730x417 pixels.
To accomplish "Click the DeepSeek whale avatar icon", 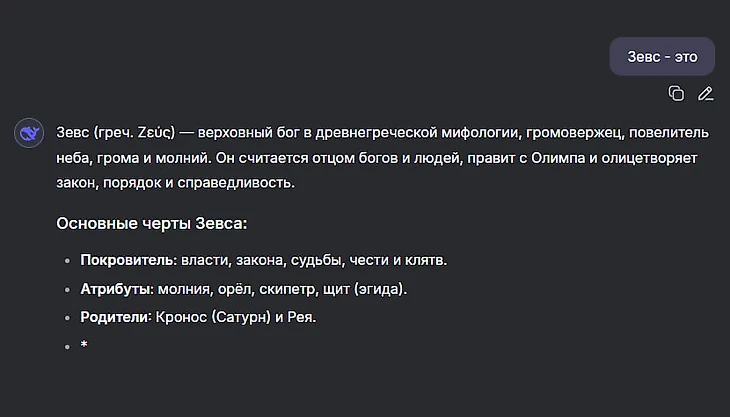I will [29, 133].
